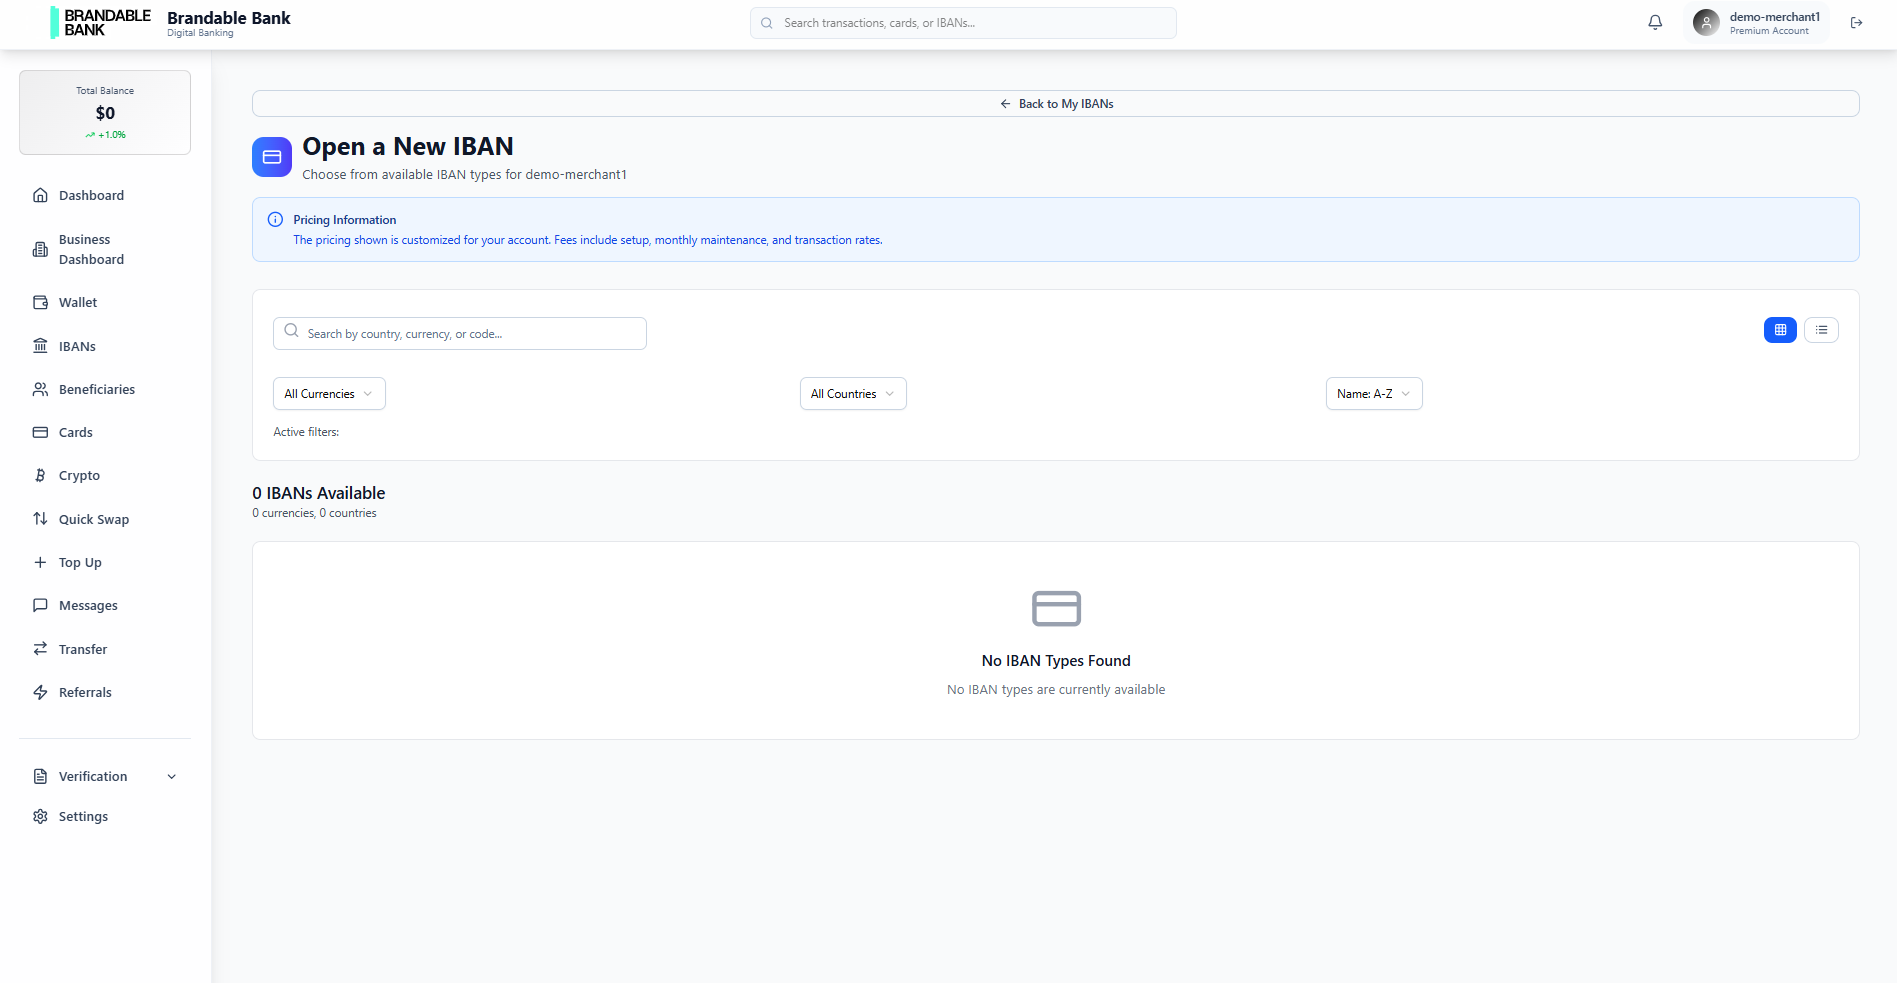Enable grid view for IBAN results
1897x983 pixels.
pyautogui.click(x=1780, y=329)
